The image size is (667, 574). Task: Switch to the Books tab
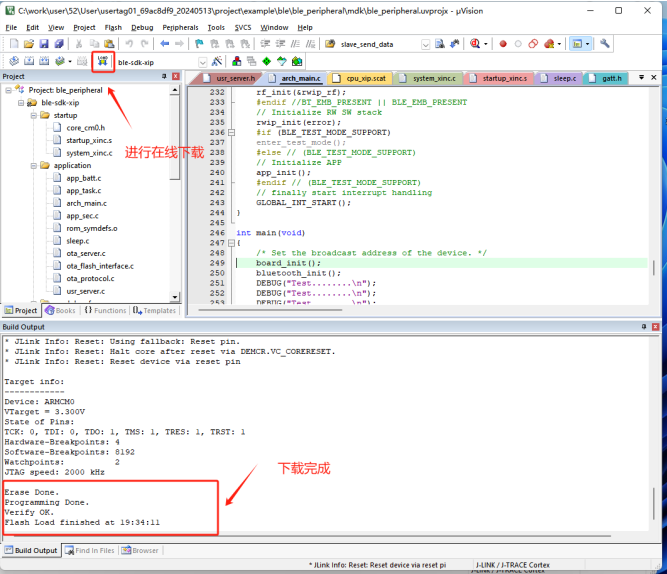click(60, 311)
